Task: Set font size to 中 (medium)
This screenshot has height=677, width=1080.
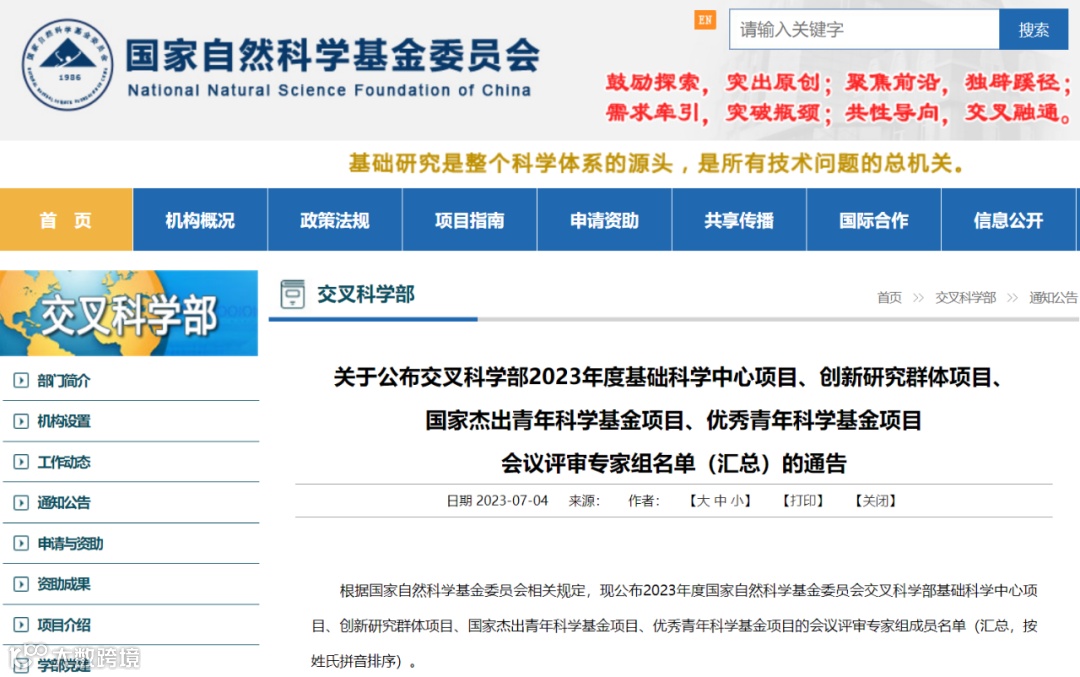Action: [x=720, y=501]
